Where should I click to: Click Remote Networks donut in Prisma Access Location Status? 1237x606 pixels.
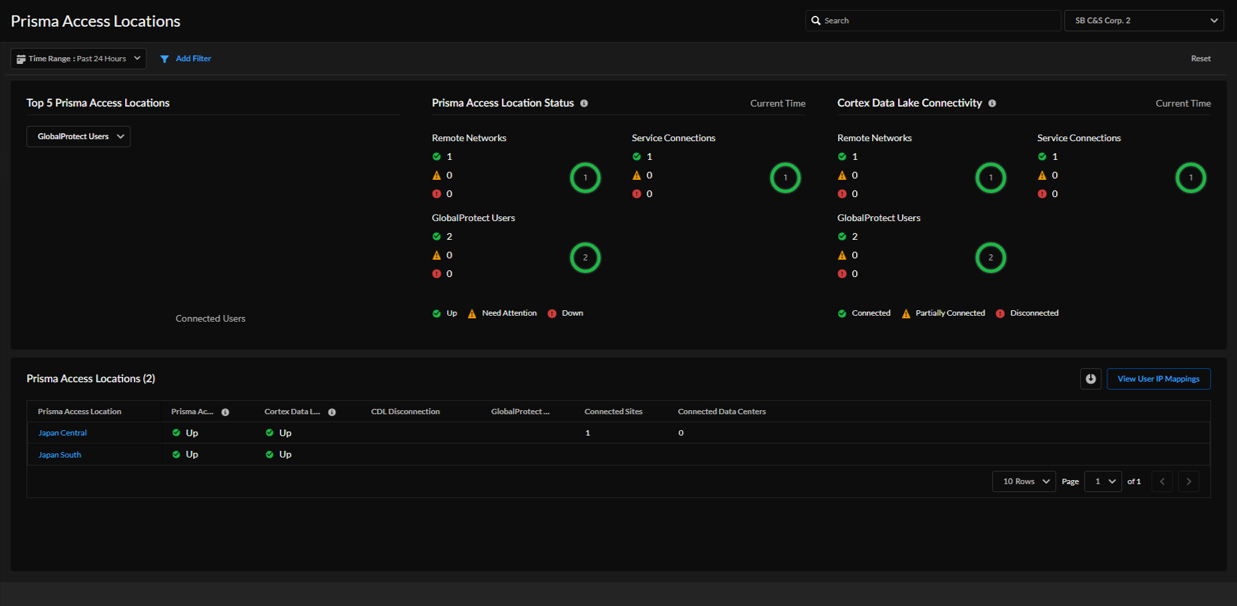pyautogui.click(x=585, y=178)
